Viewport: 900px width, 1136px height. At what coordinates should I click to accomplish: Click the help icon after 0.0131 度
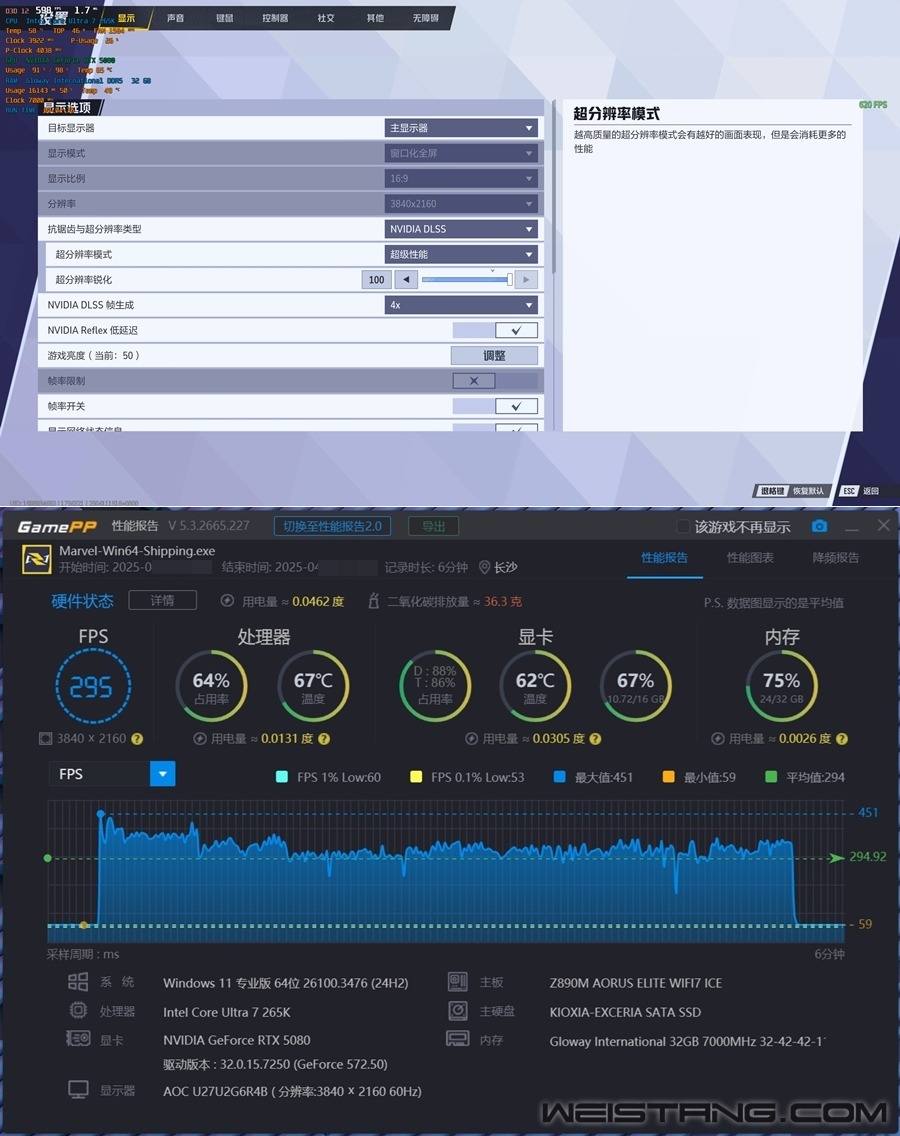[x=324, y=739]
